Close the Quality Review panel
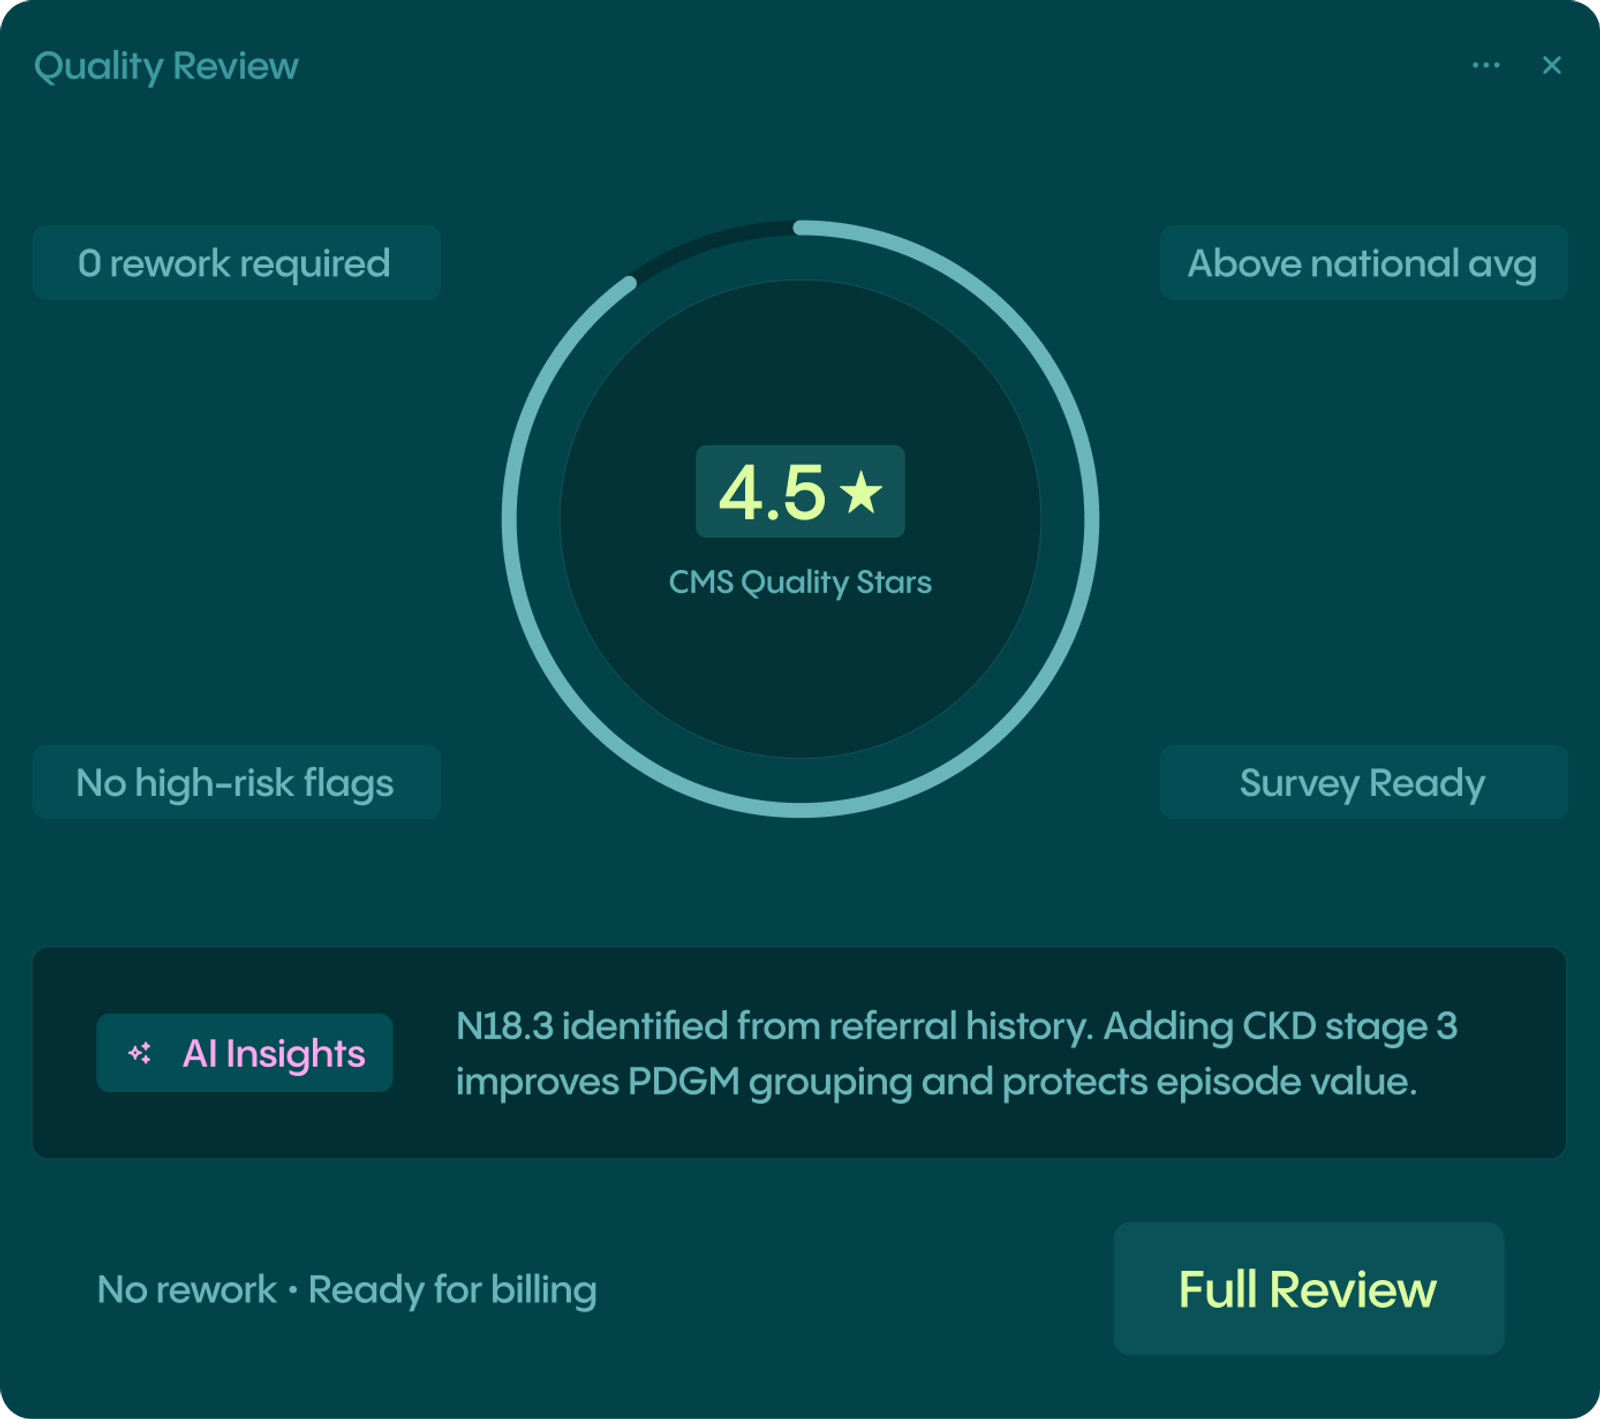Screen dimensions: 1600x1419 click(x=1551, y=65)
